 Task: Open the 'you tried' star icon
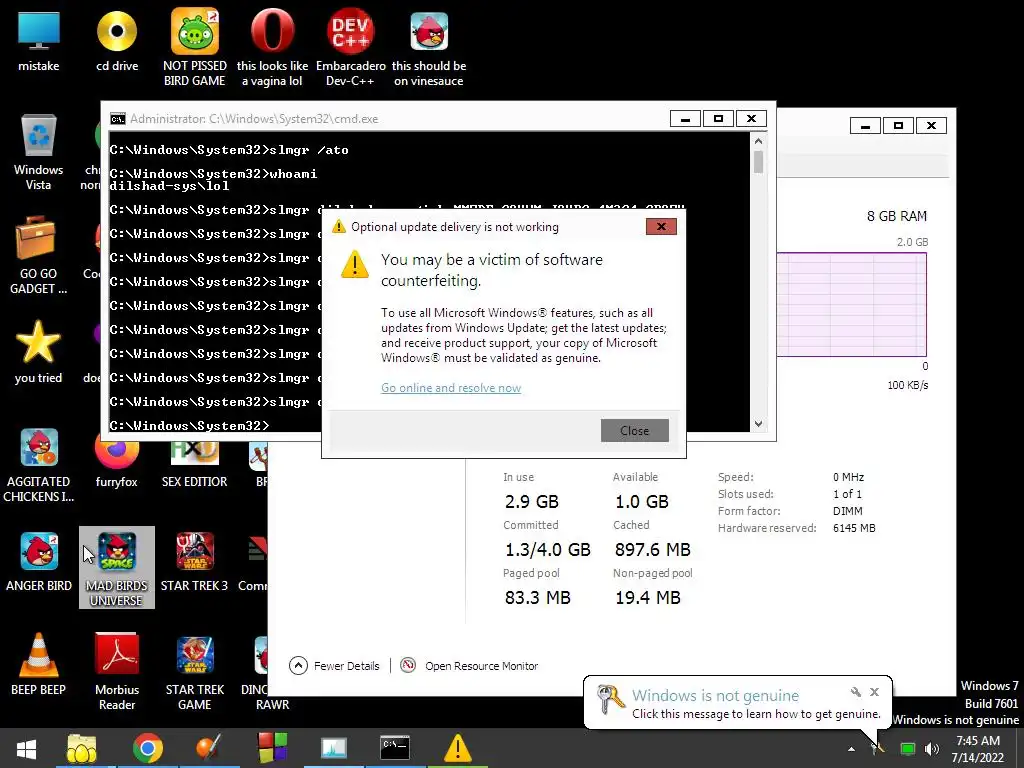(x=39, y=353)
